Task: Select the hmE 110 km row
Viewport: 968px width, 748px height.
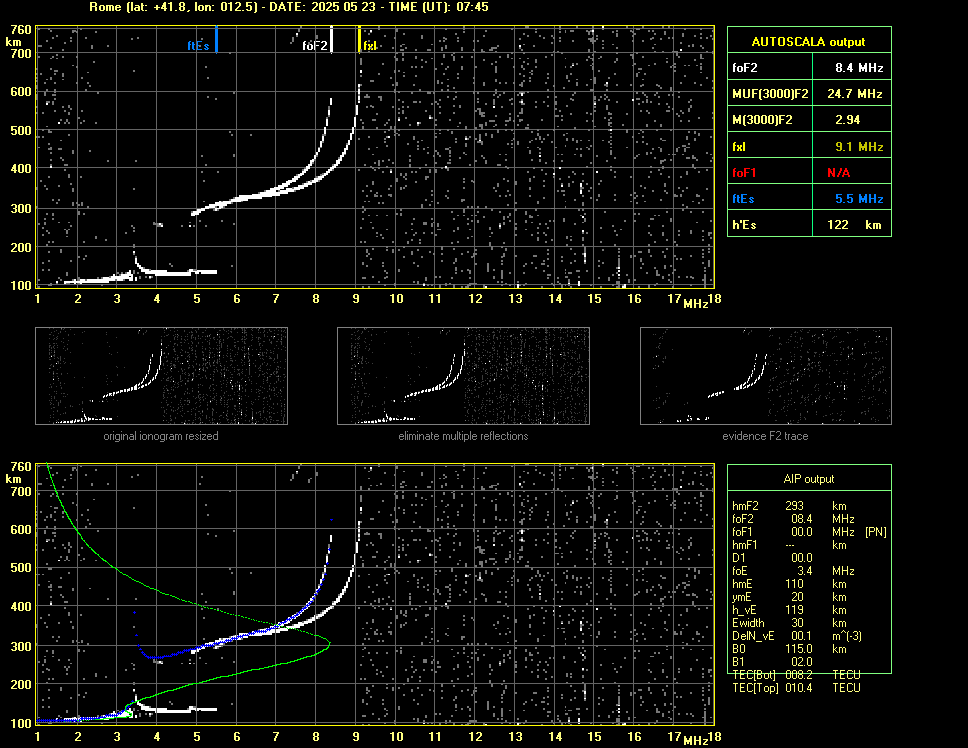Action: (789, 584)
